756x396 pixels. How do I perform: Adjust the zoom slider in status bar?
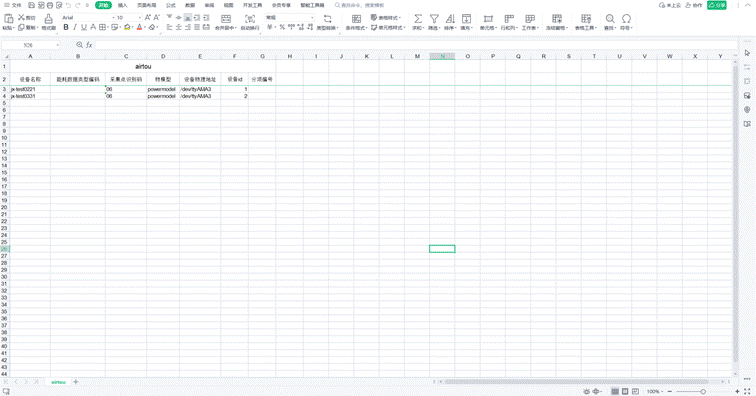703,392
